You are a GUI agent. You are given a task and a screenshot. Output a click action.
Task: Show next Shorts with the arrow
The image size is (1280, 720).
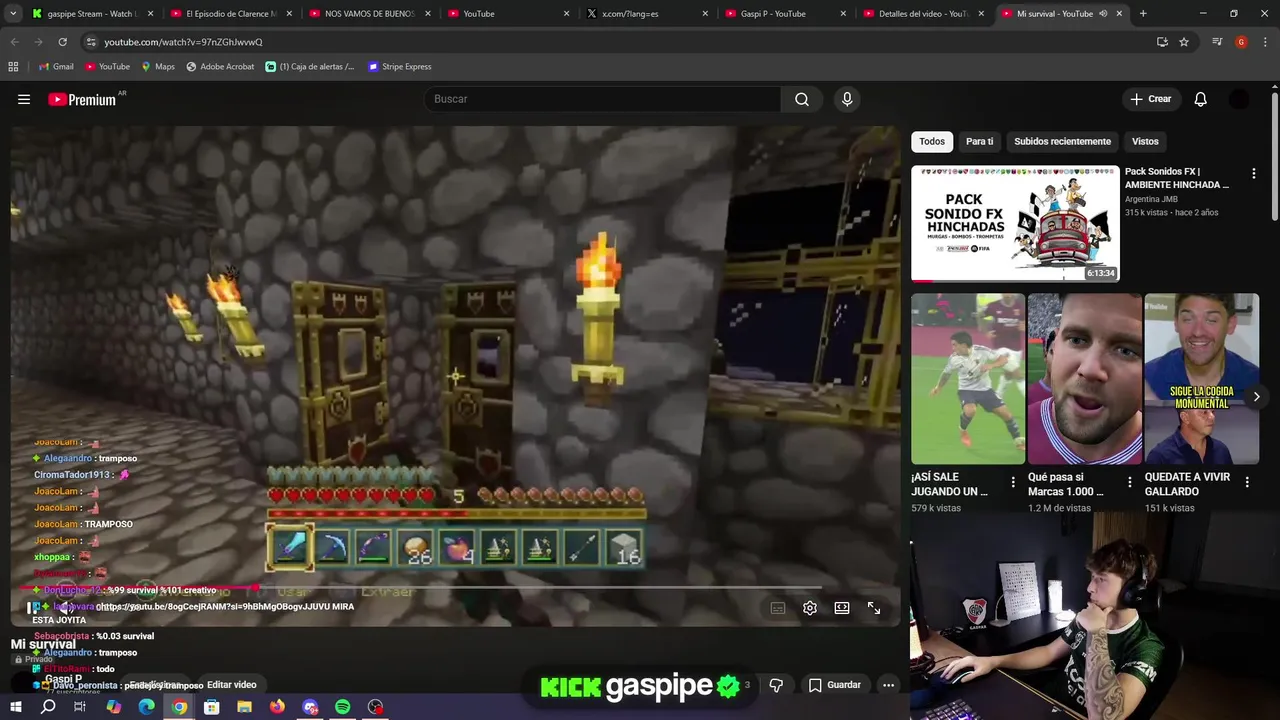[1256, 397]
